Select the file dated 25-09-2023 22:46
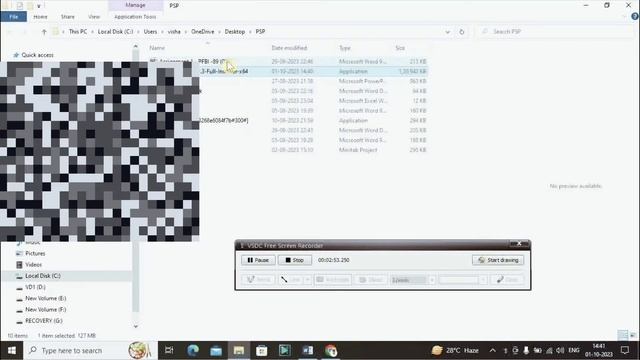The image size is (640, 360). tap(288, 61)
